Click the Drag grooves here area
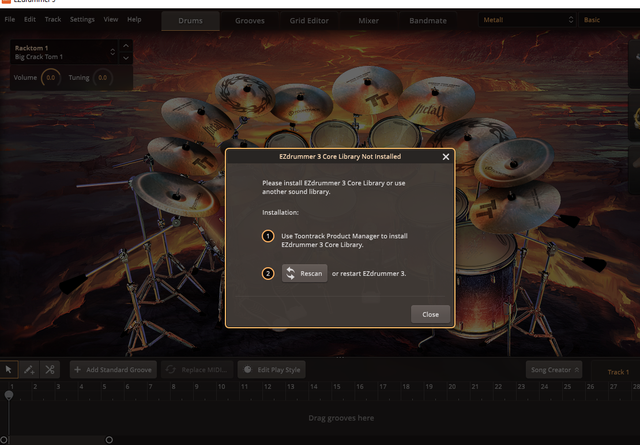Image resolution: width=640 pixels, height=445 pixels. [x=341, y=418]
